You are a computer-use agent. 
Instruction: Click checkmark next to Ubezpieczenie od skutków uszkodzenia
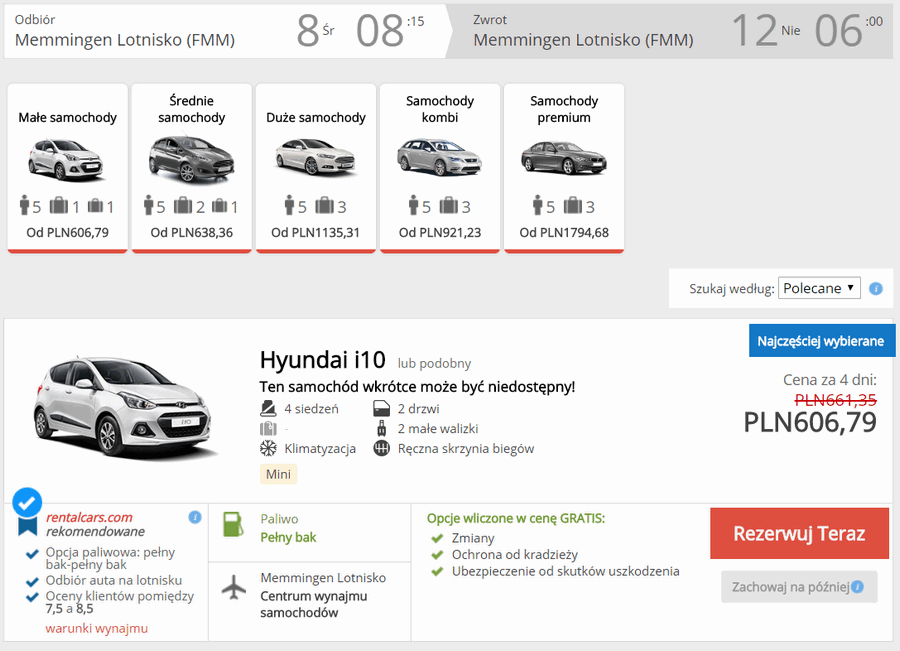(437, 572)
